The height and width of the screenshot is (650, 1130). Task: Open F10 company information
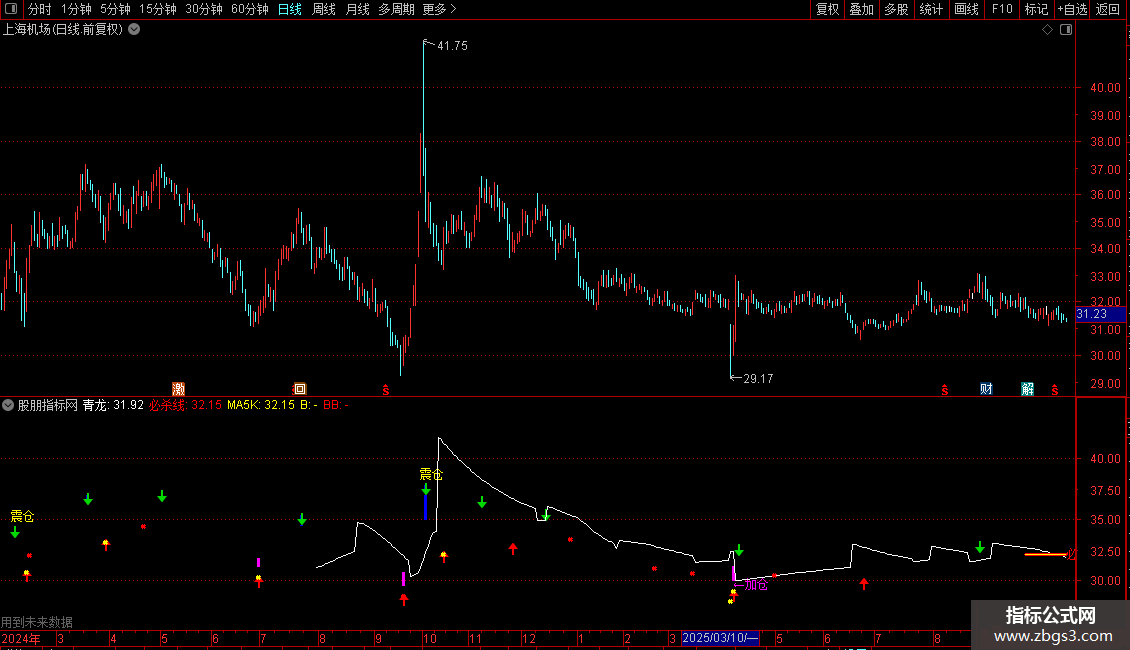1002,9
